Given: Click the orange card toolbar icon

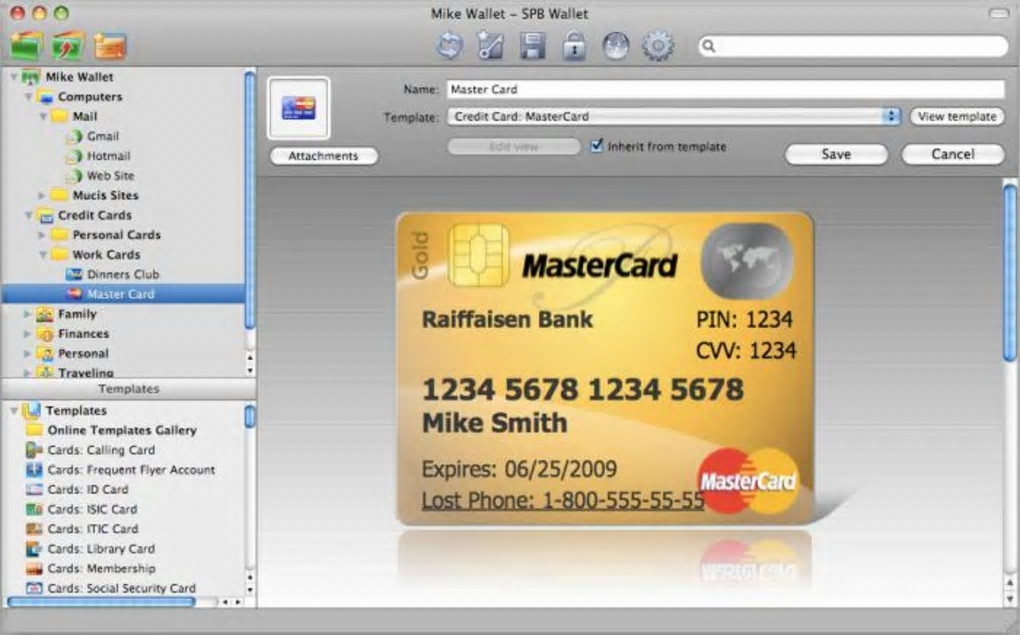Looking at the screenshot, I should point(110,47).
